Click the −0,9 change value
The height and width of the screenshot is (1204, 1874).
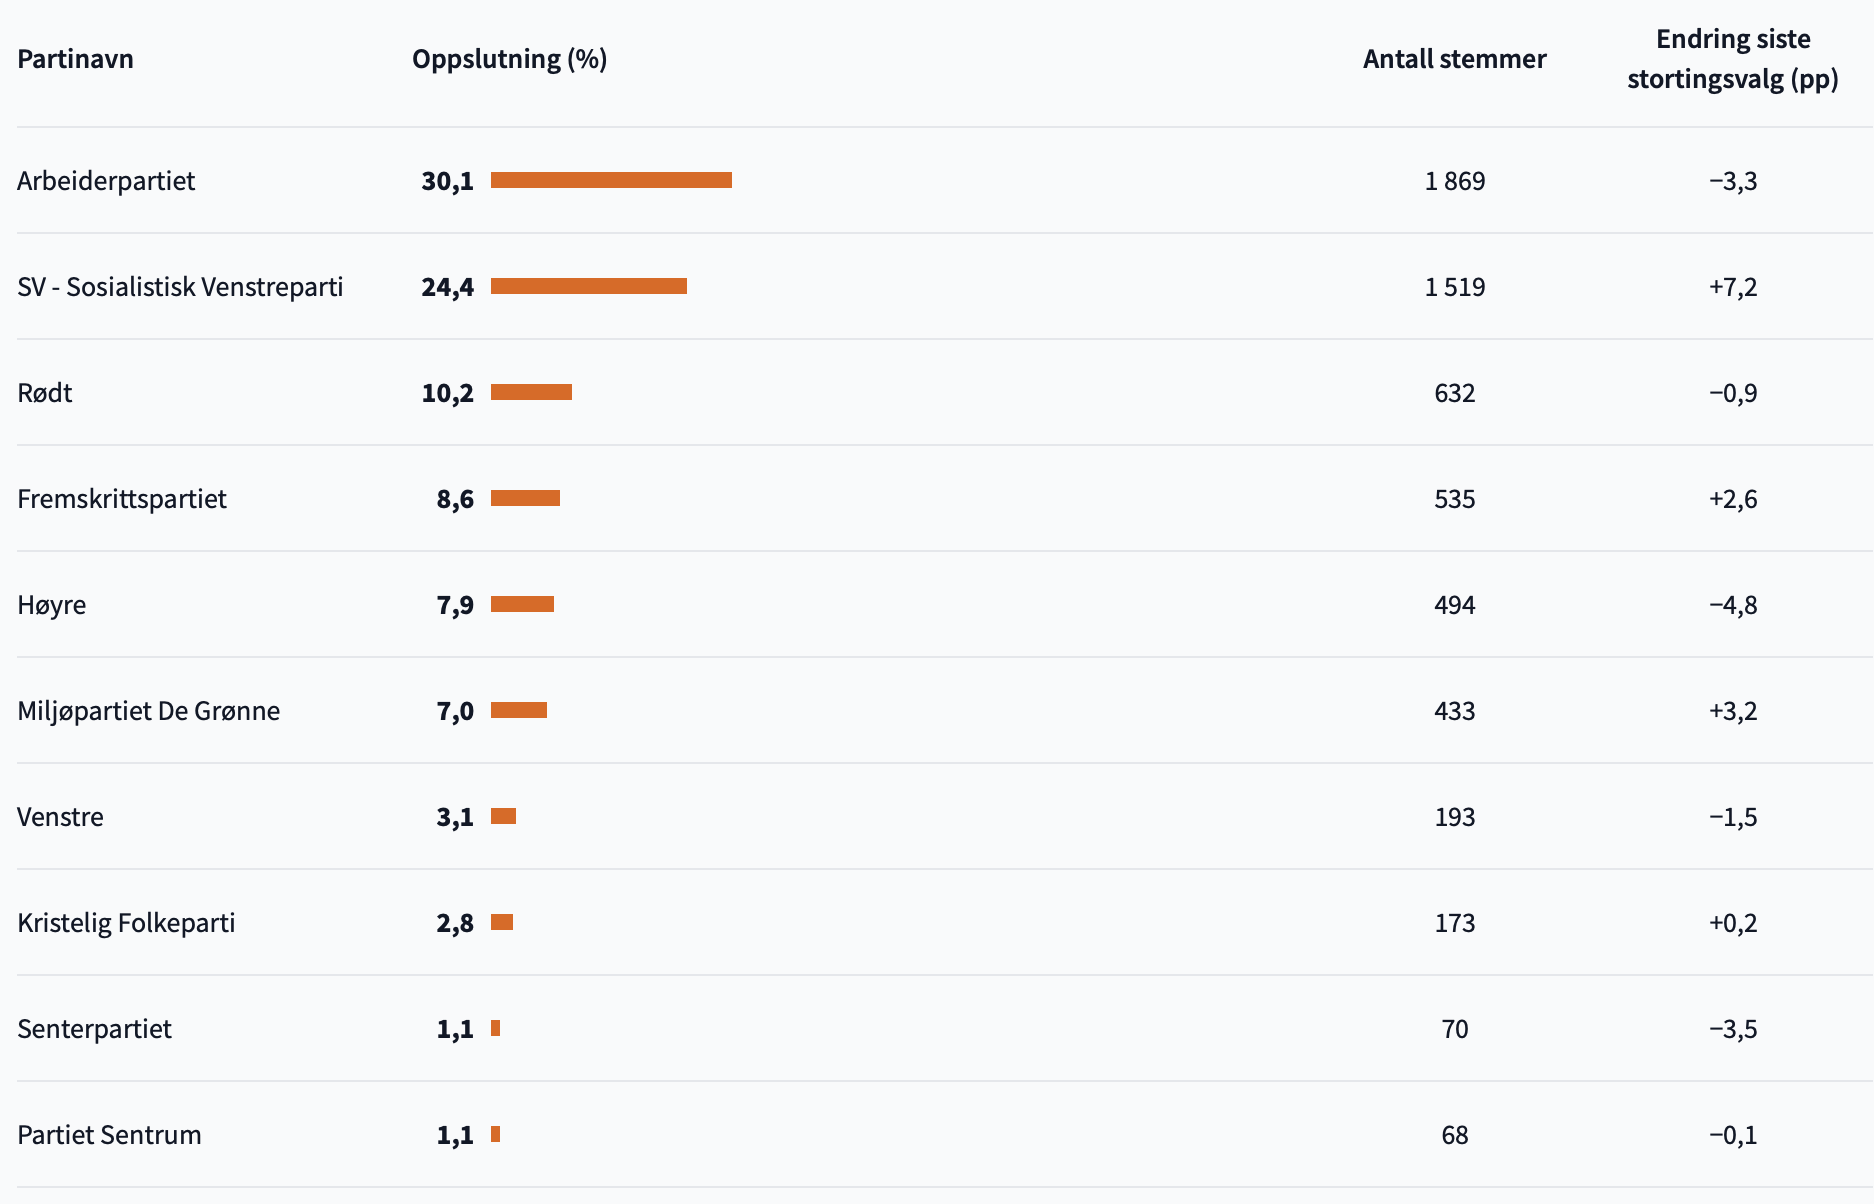(1733, 393)
